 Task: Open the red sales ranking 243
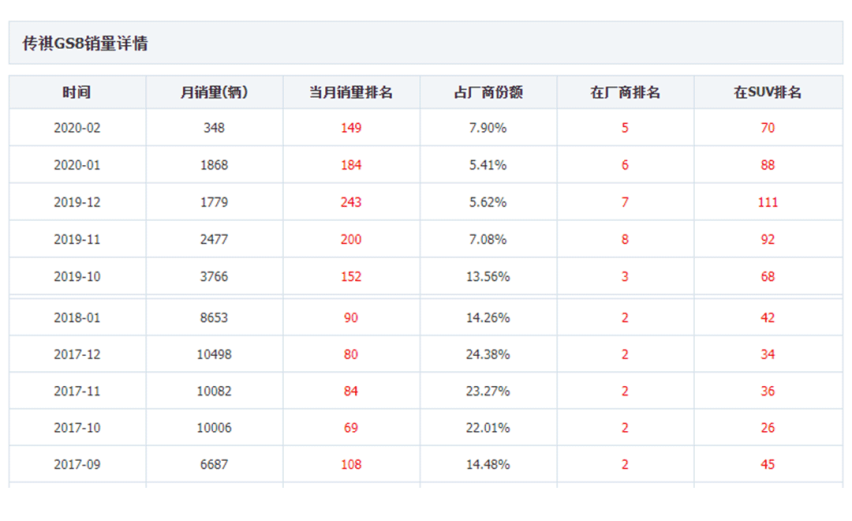tap(351, 202)
